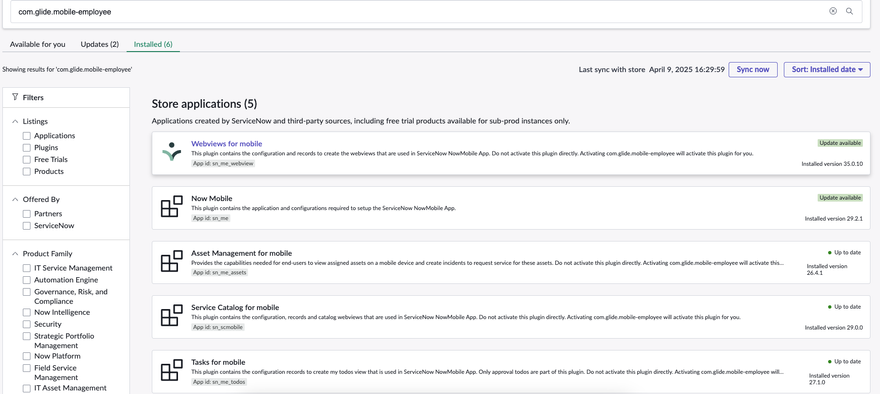Check the Now Platform filter
This screenshot has height=394, width=880.
pos(26,356)
